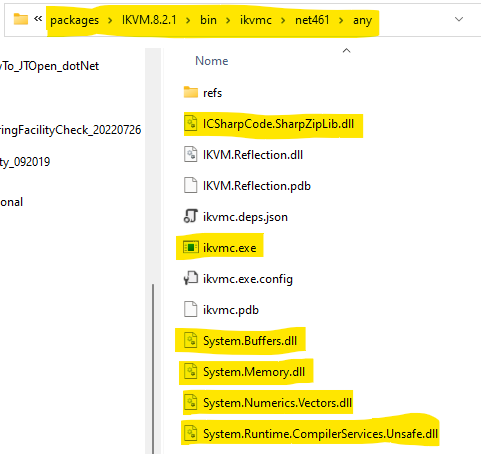Click the System.Buffers.dll file name
481x454 pixels.
[x=250, y=341]
